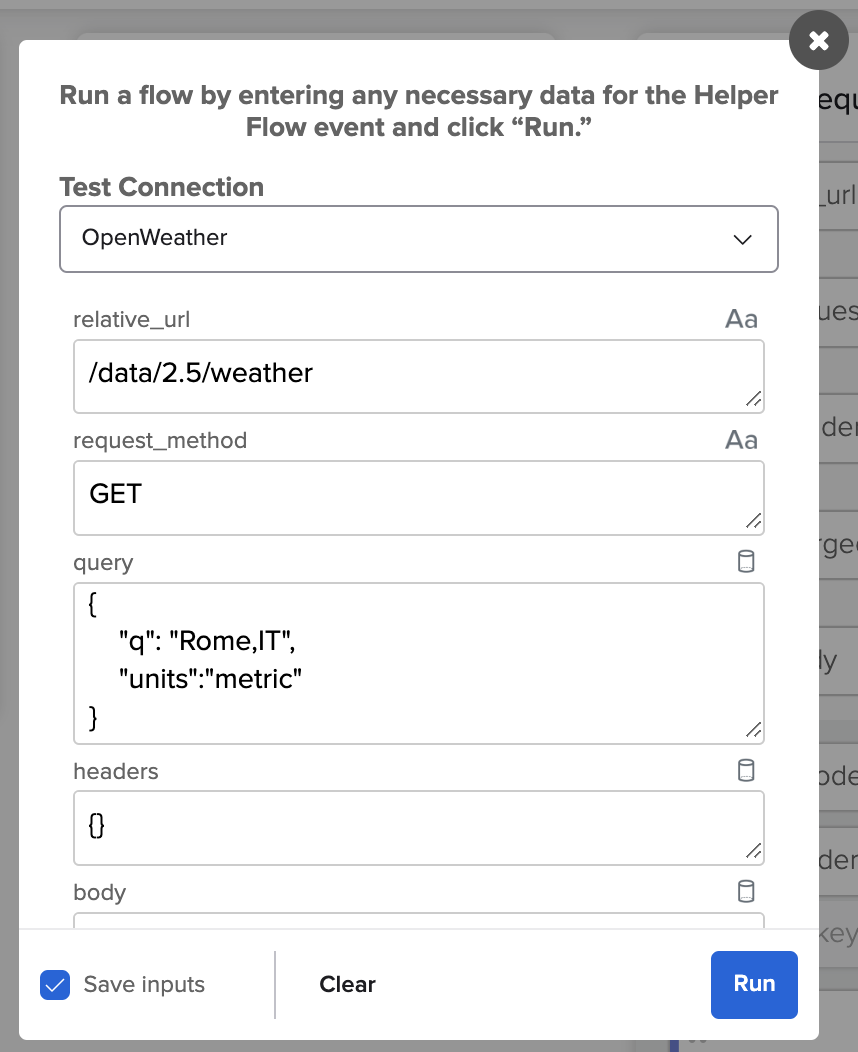Click resize handle of headers text area
This screenshot has width=858, height=1052.
click(x=754, y=851)
